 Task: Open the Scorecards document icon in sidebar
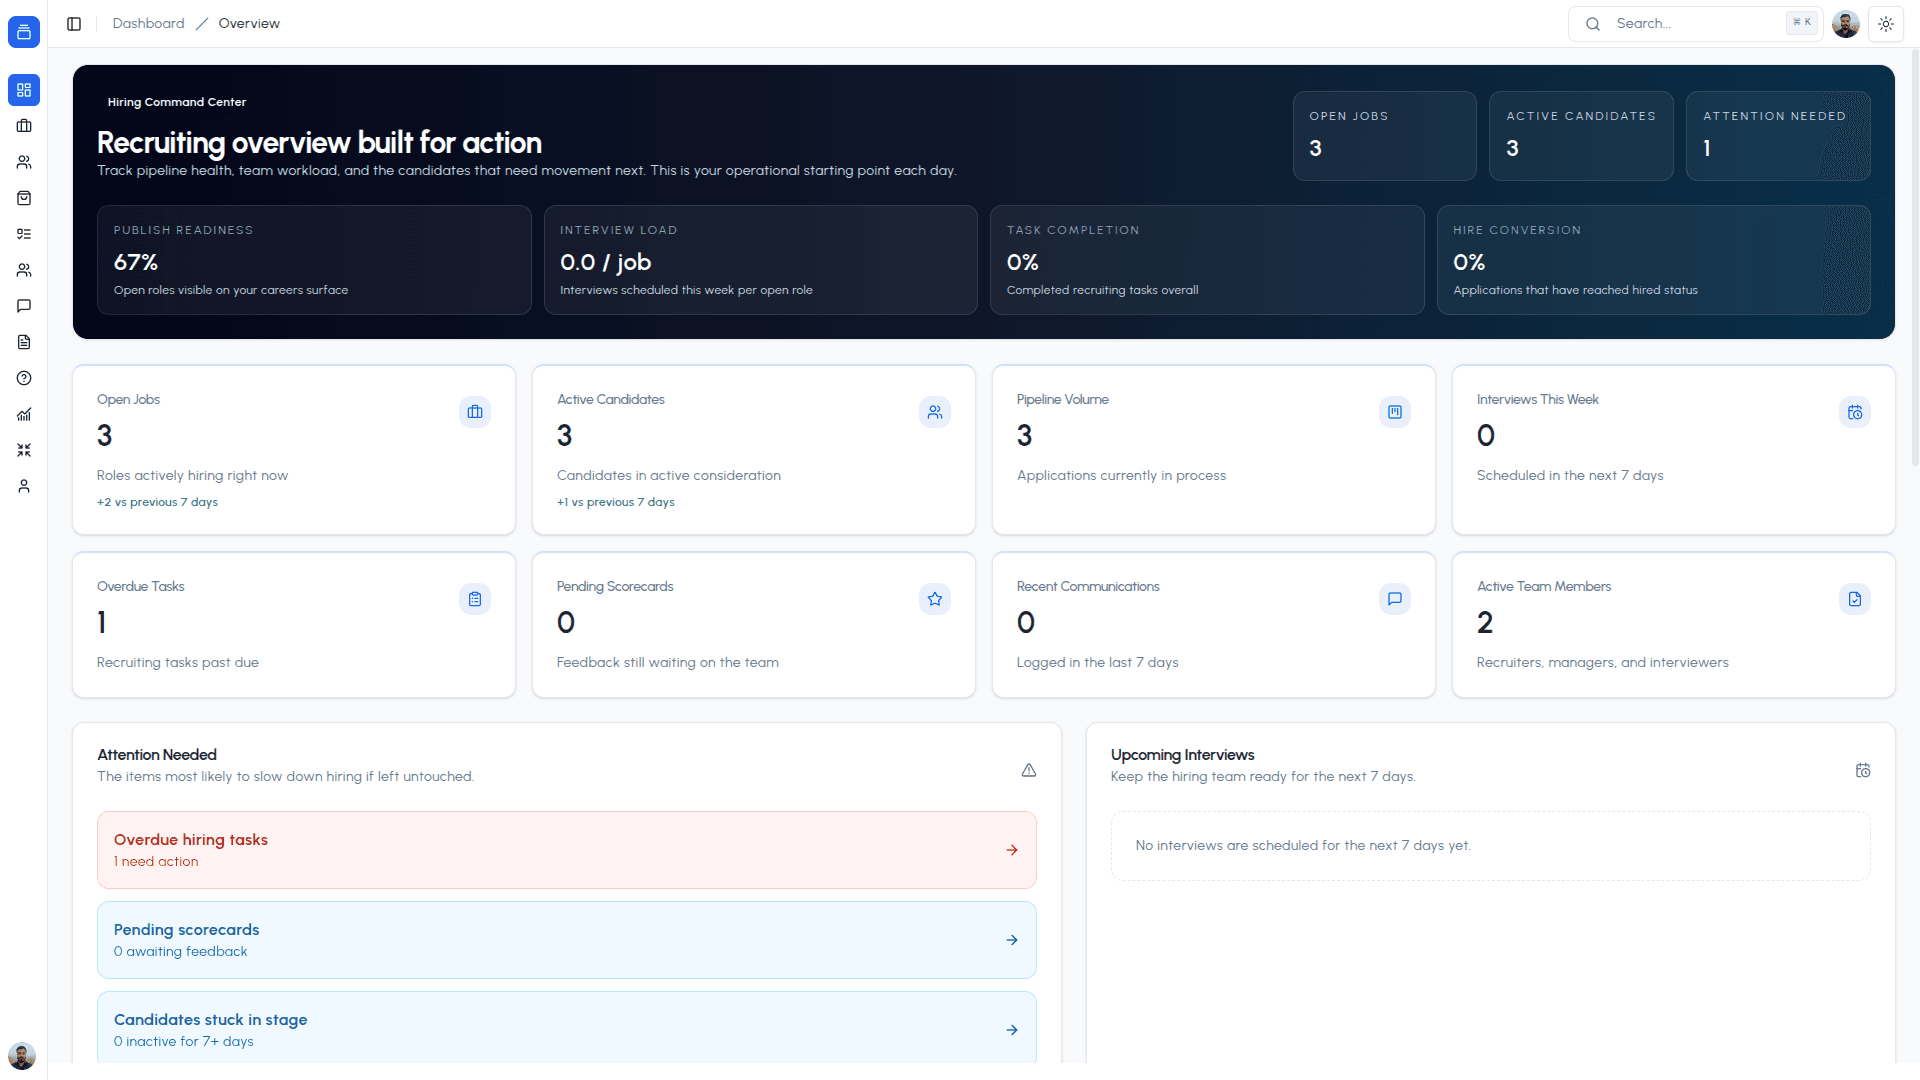point(24,342)
